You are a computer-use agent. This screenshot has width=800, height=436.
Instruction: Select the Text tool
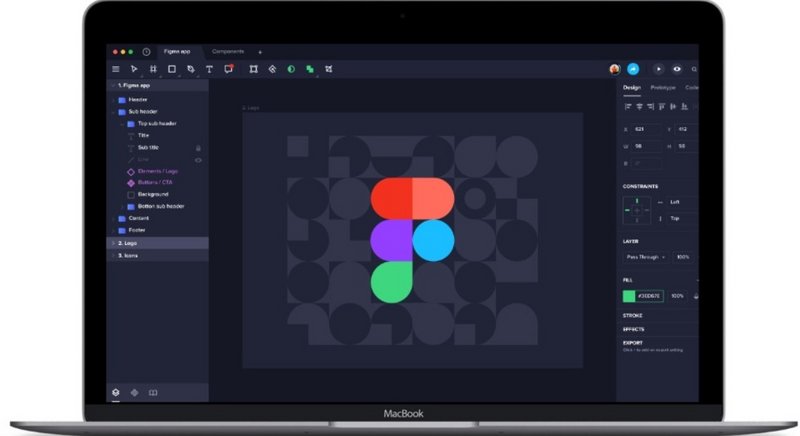[x=209, y=69]
